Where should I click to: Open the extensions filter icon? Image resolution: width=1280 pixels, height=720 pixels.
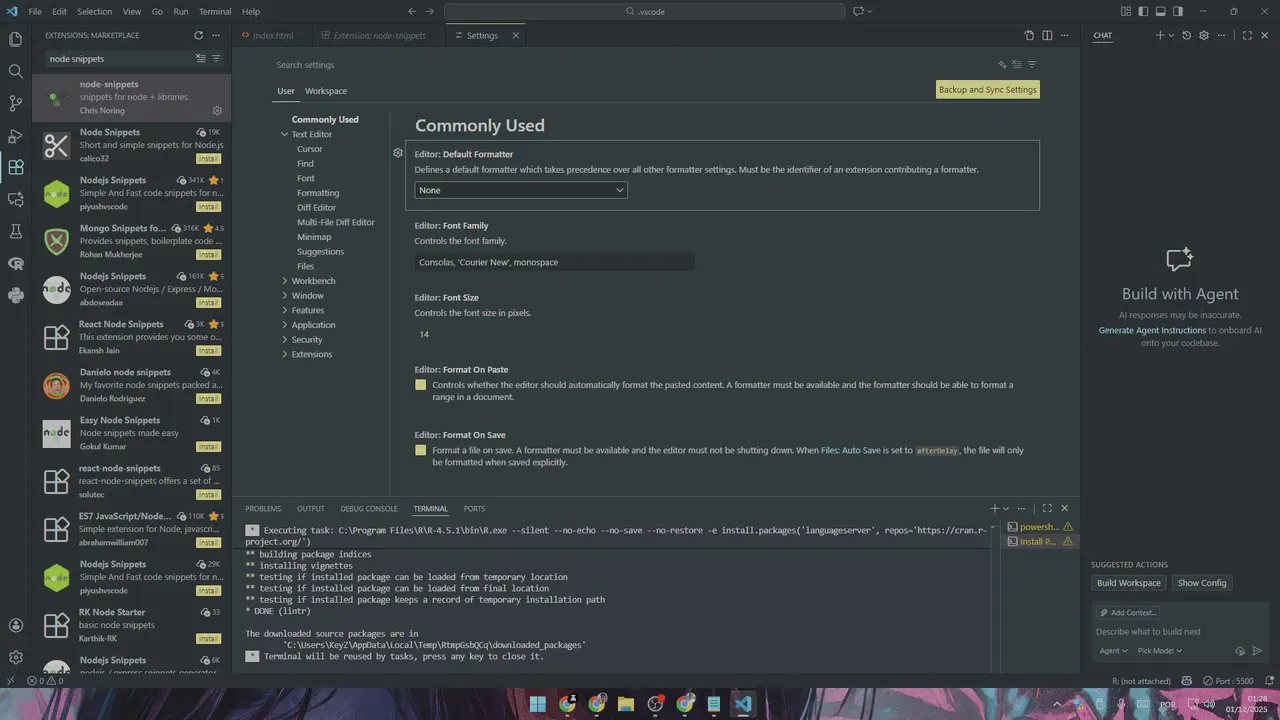pyautogui.click(x=216, y=59)
